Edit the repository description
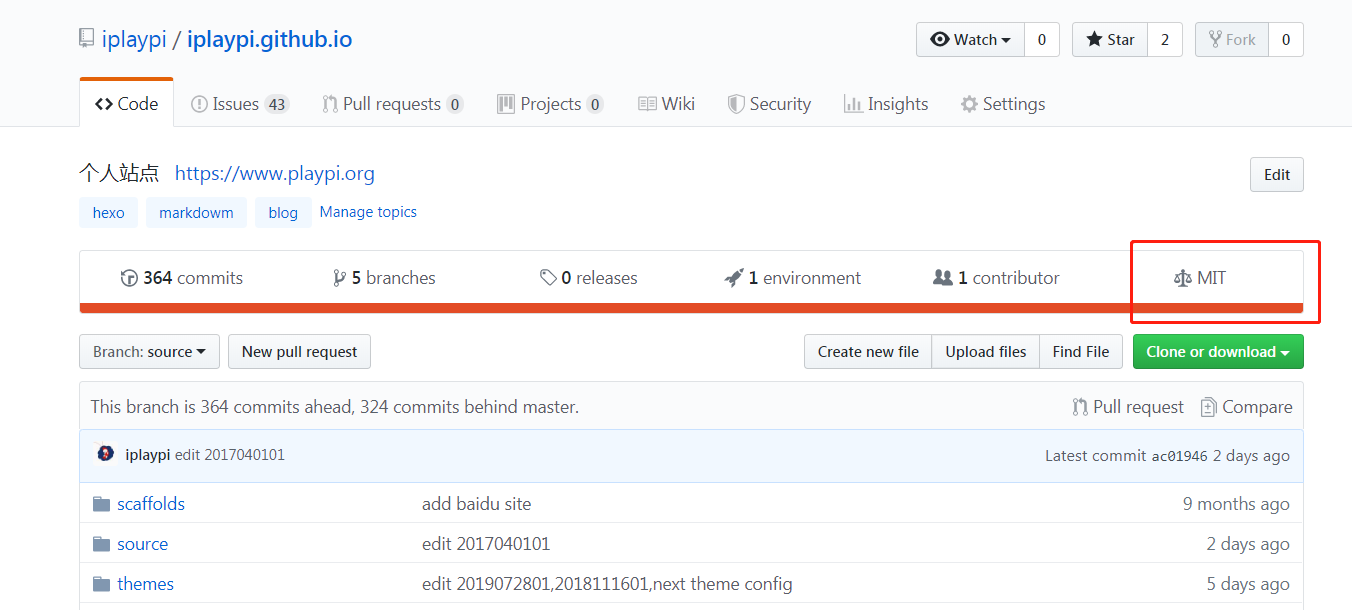Image resolution: width=1352 pixels, height=610 pixels. [1277, 174]
